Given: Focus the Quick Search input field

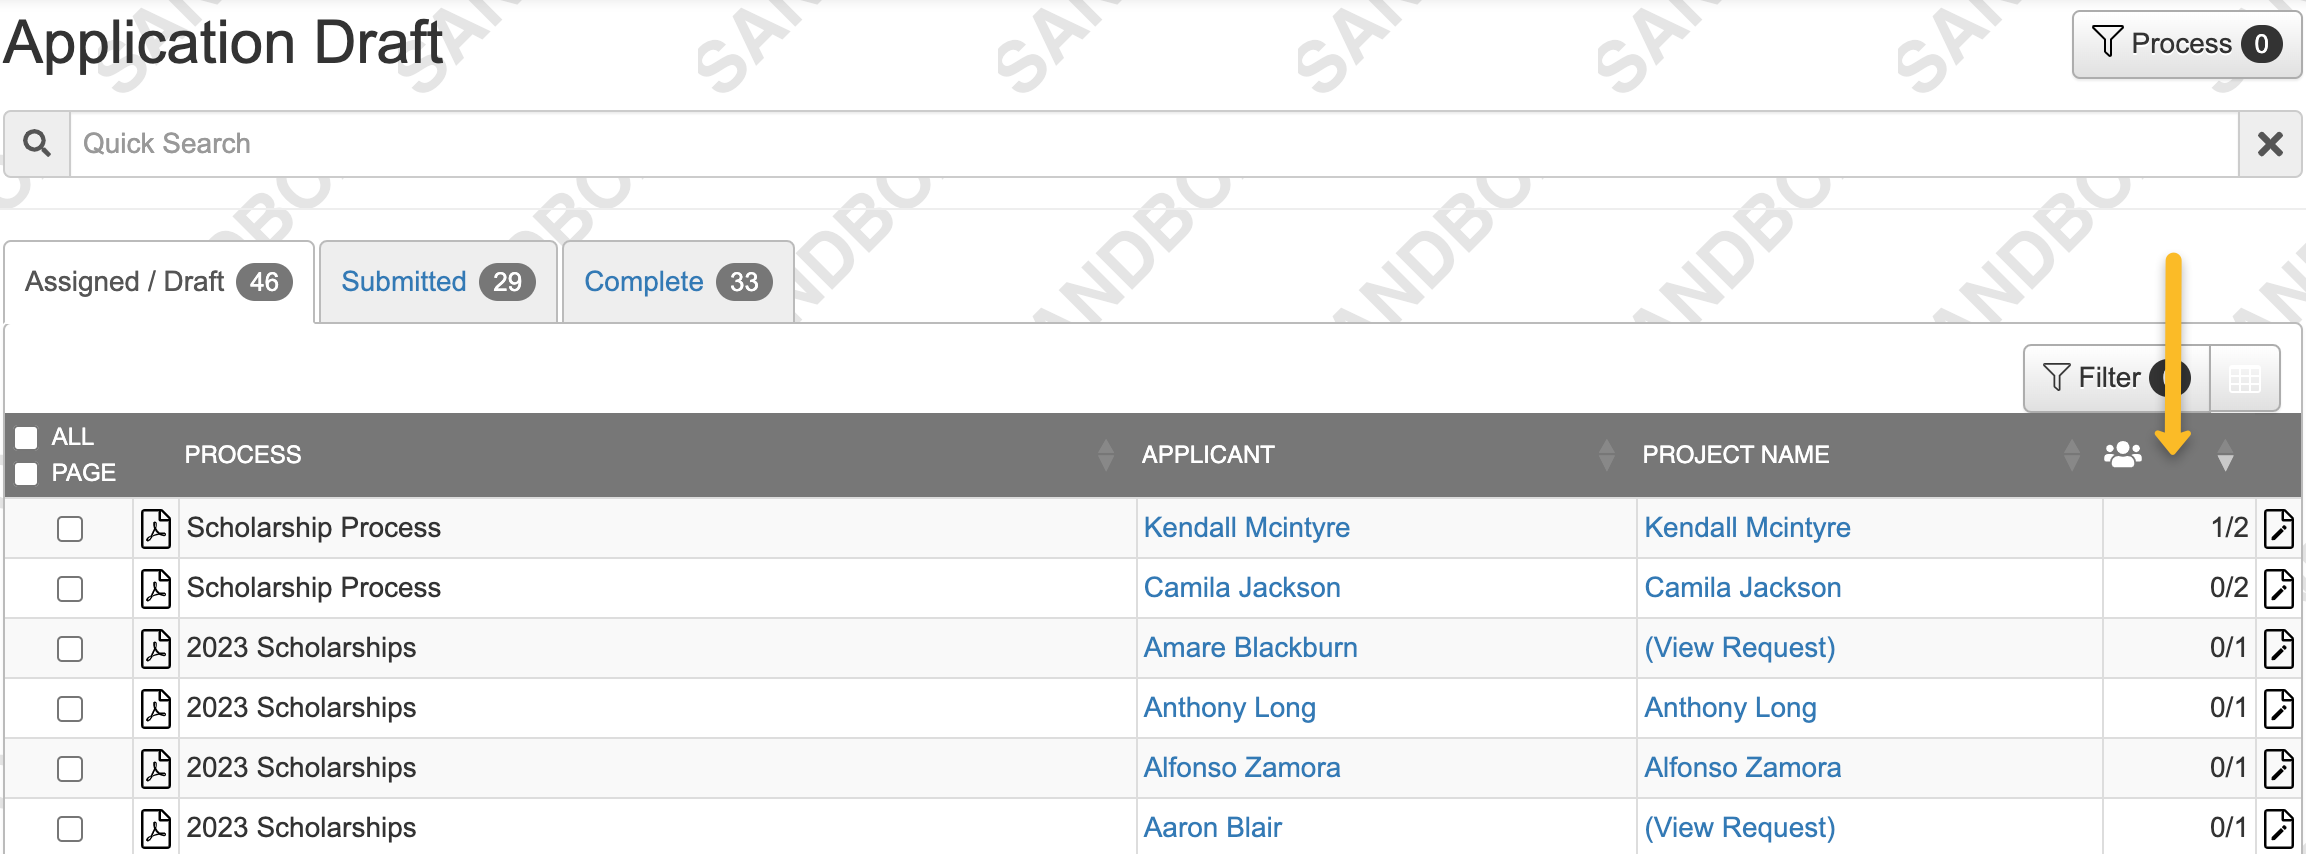Looking at the screenshot, I should tap(1154, 144).
